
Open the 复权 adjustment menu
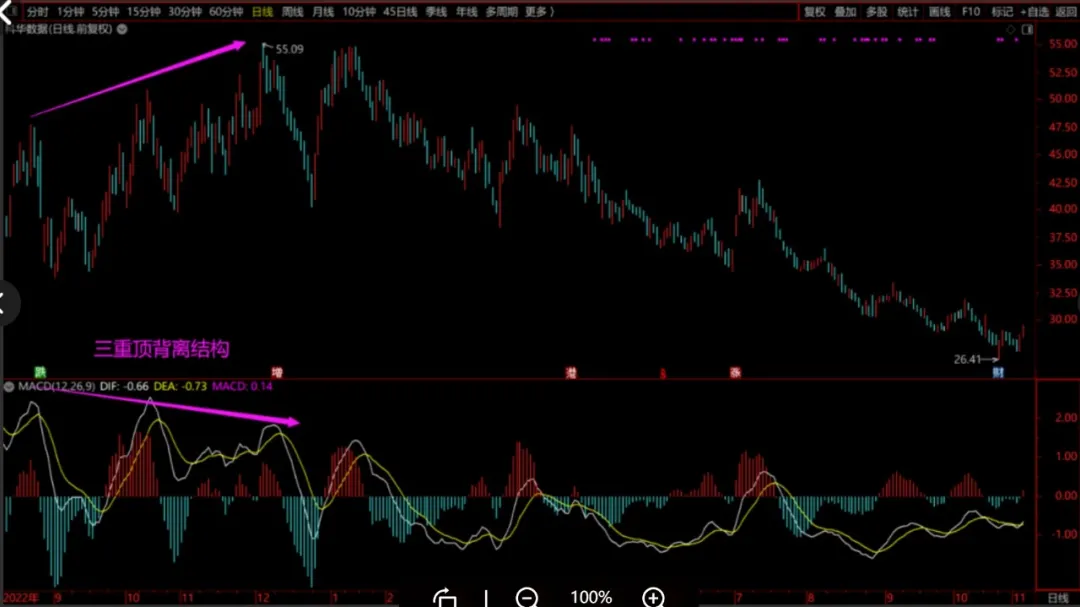click(x=815, y=12)
